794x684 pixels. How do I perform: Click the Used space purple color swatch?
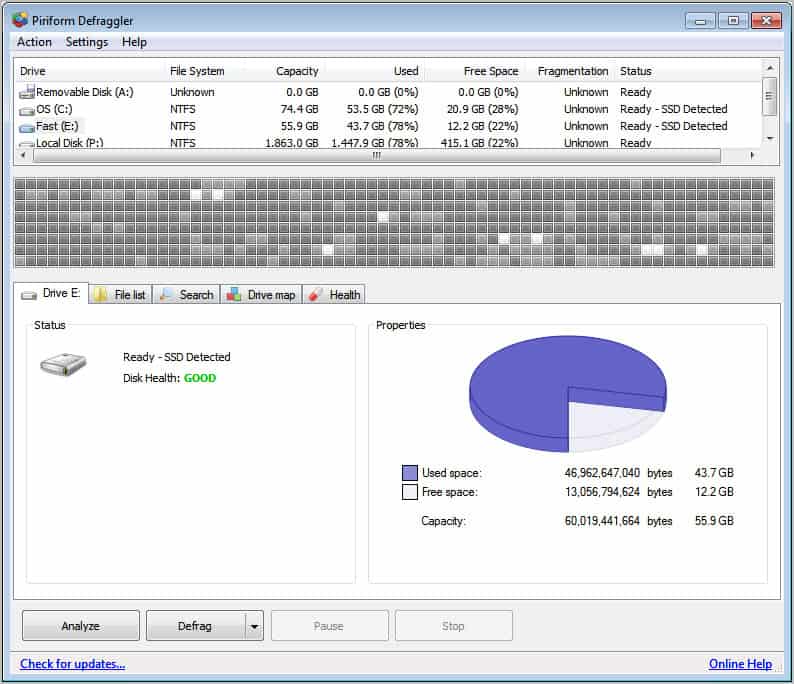pos(409,473)
